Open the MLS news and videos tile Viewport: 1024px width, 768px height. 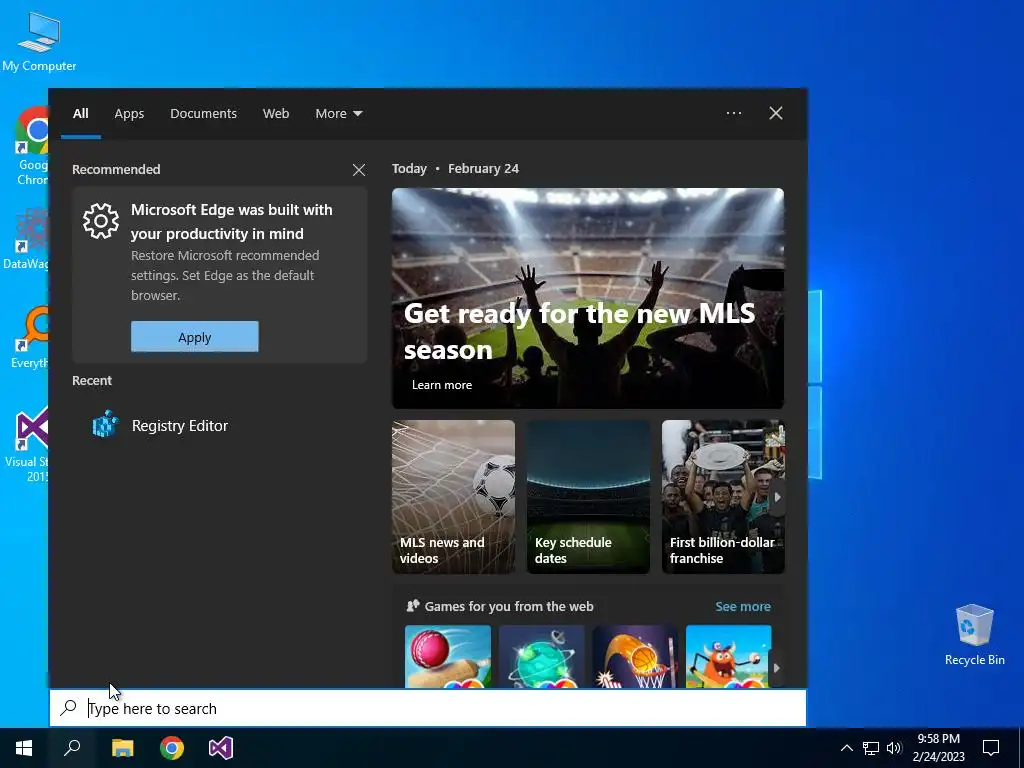(x=453, y=497)
